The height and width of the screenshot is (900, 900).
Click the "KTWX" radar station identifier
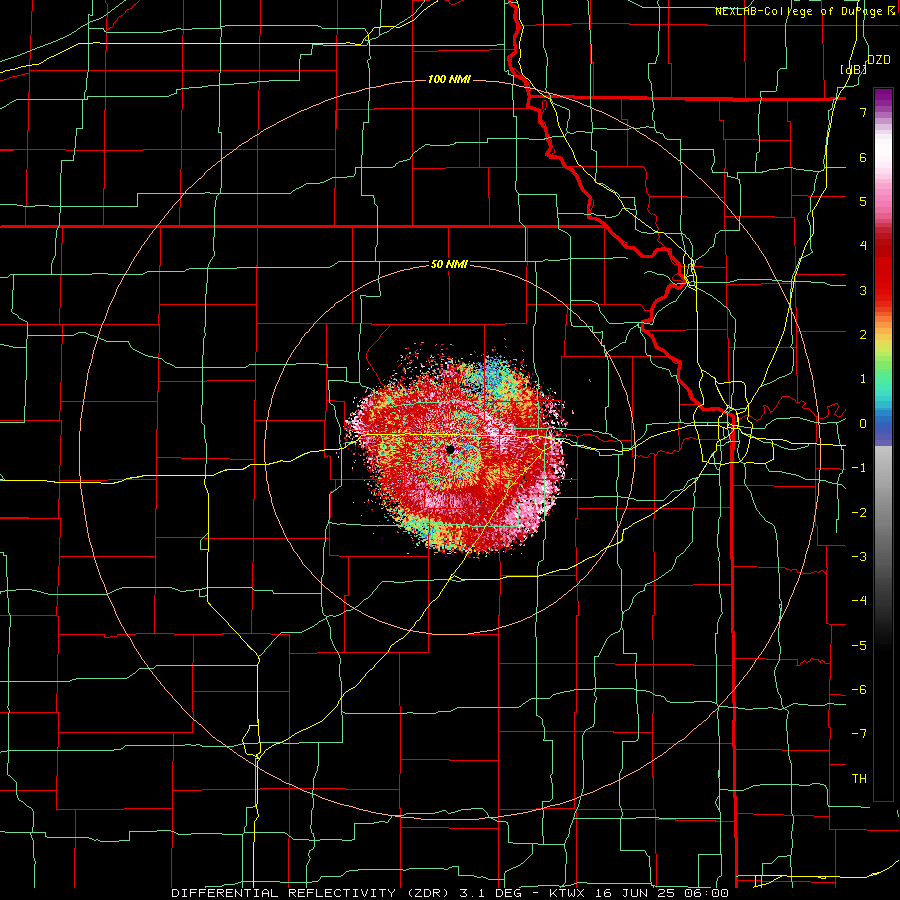tap(567, 893)
